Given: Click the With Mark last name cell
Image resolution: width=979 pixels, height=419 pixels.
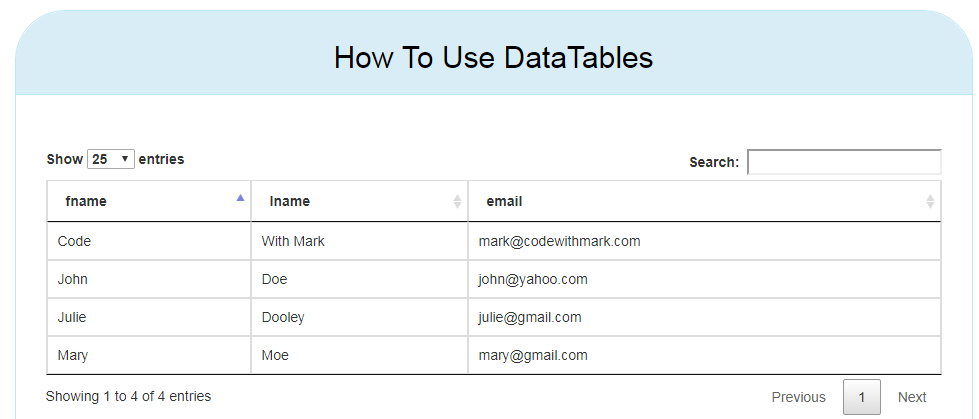Looking at the screenshot, I should 293,241.
